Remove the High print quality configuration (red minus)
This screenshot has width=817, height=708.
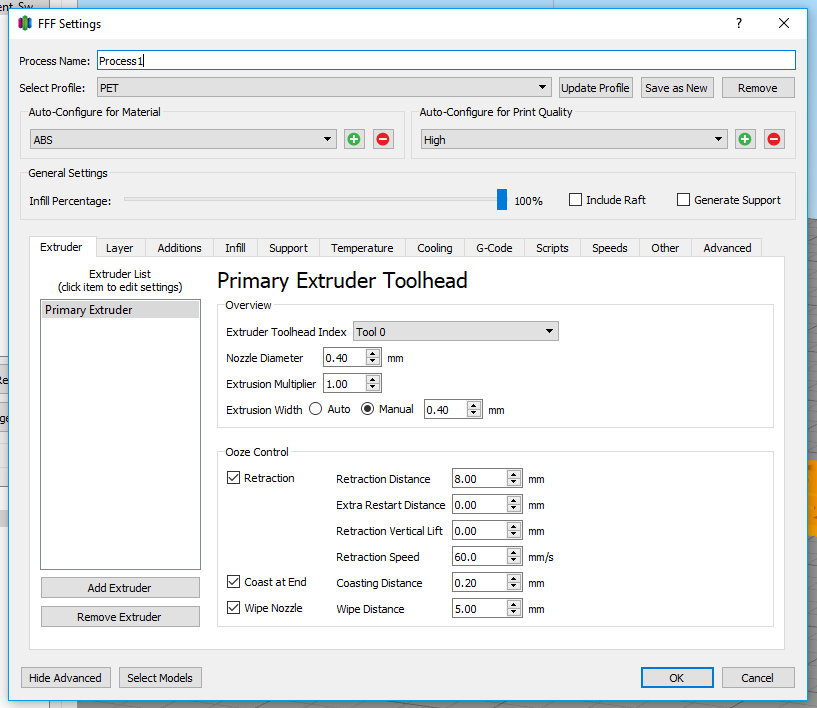pos(774,139)
